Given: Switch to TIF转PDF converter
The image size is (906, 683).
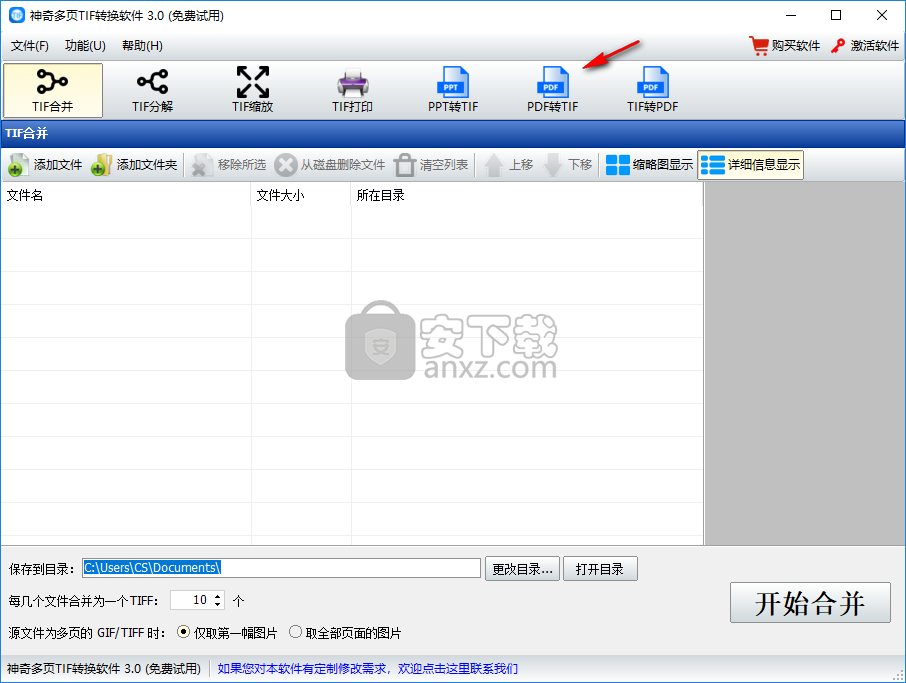Looking at the screenshot, I should tap(652, 91).
